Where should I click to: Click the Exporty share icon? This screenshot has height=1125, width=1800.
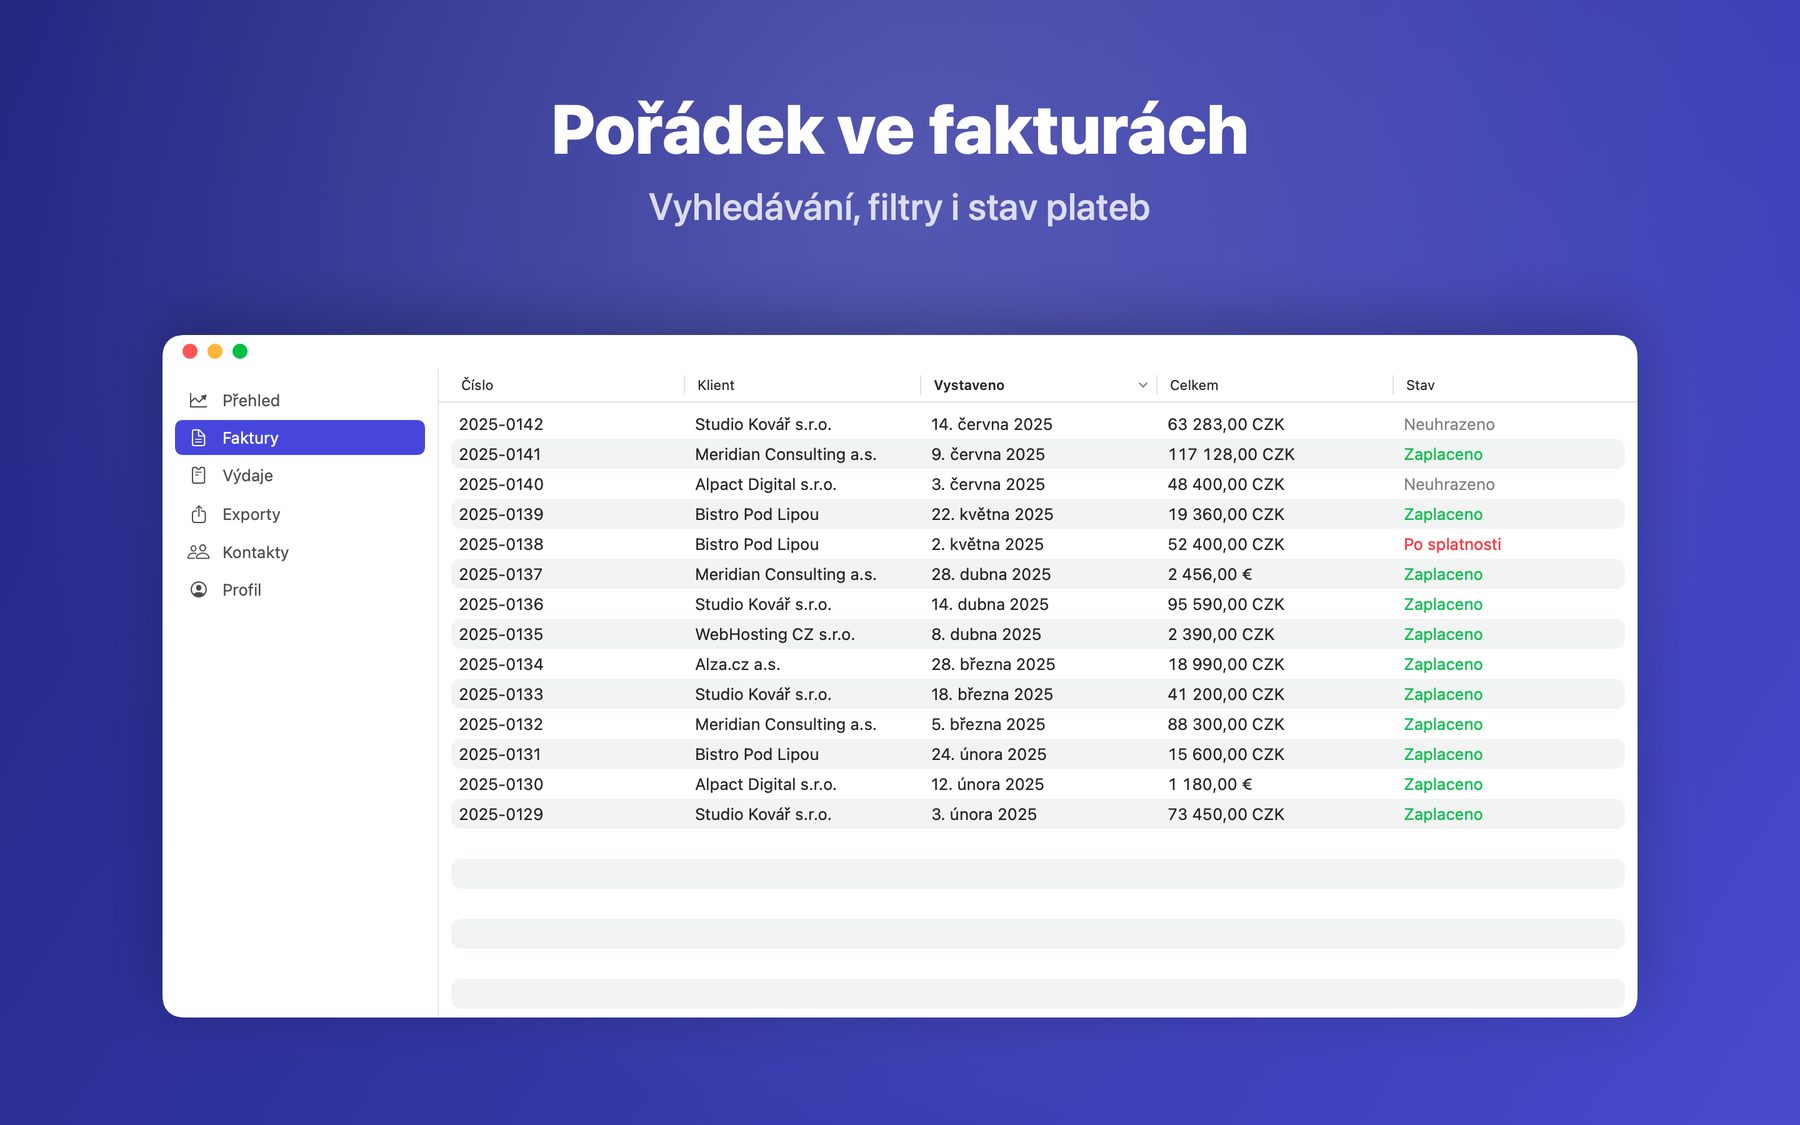click(198, 514)
